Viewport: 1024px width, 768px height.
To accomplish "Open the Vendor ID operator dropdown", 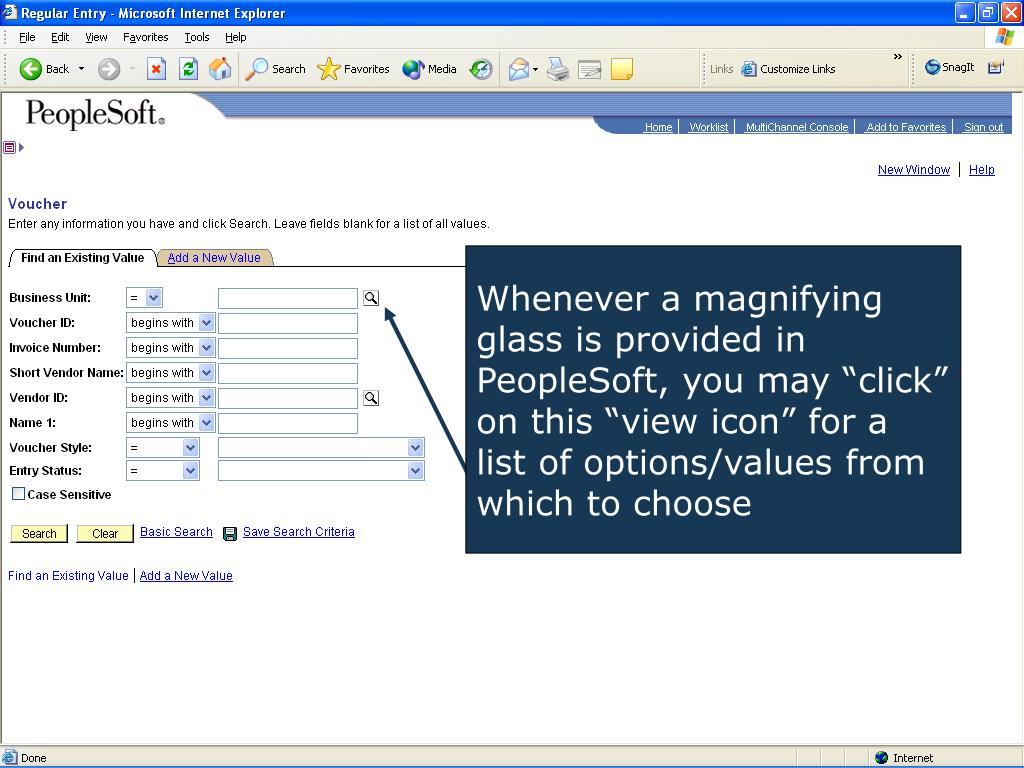I will pos(170,397).
